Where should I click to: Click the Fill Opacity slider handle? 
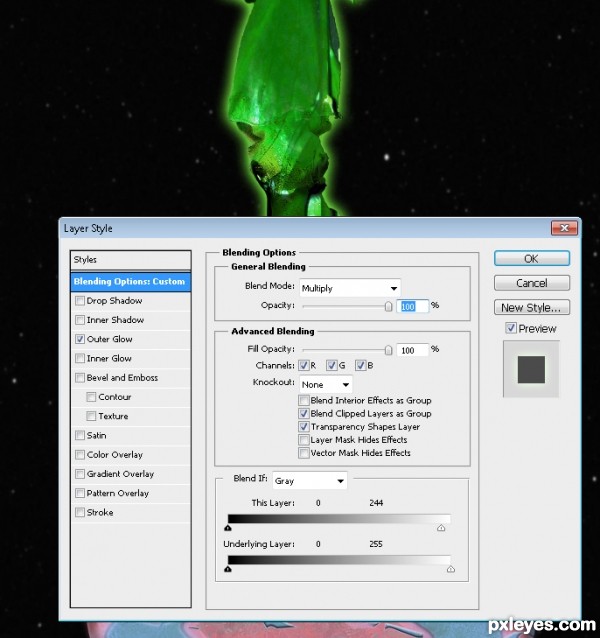point(388,350)
